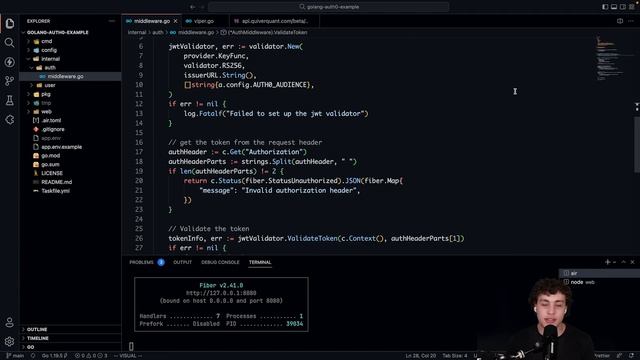
Task: Open the OUTPUT panel tab
Action: 182,262
